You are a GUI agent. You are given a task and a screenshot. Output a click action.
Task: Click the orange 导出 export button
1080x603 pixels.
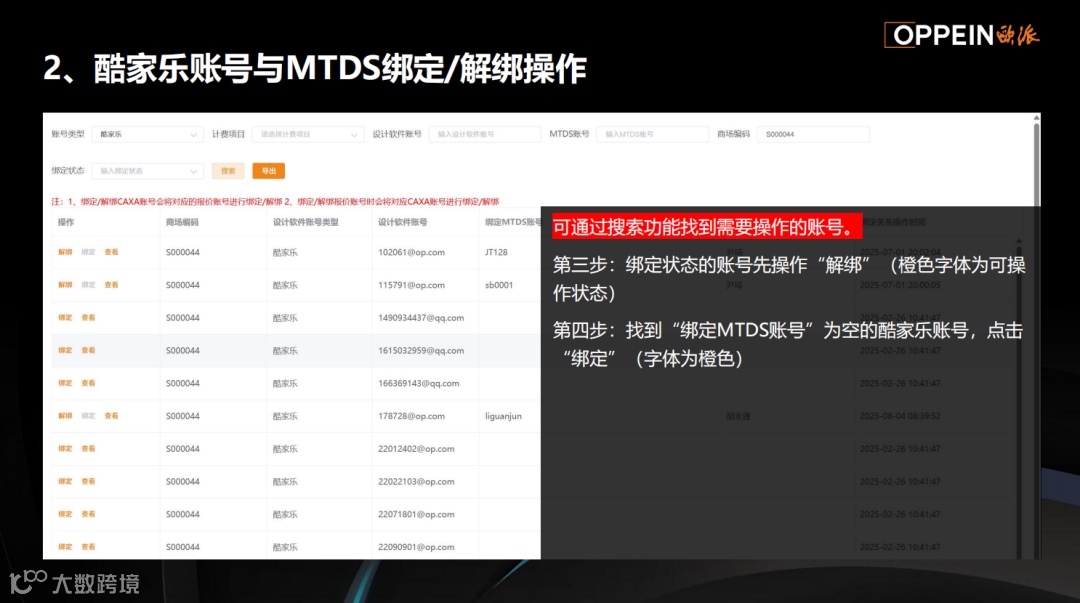point(269,171)
